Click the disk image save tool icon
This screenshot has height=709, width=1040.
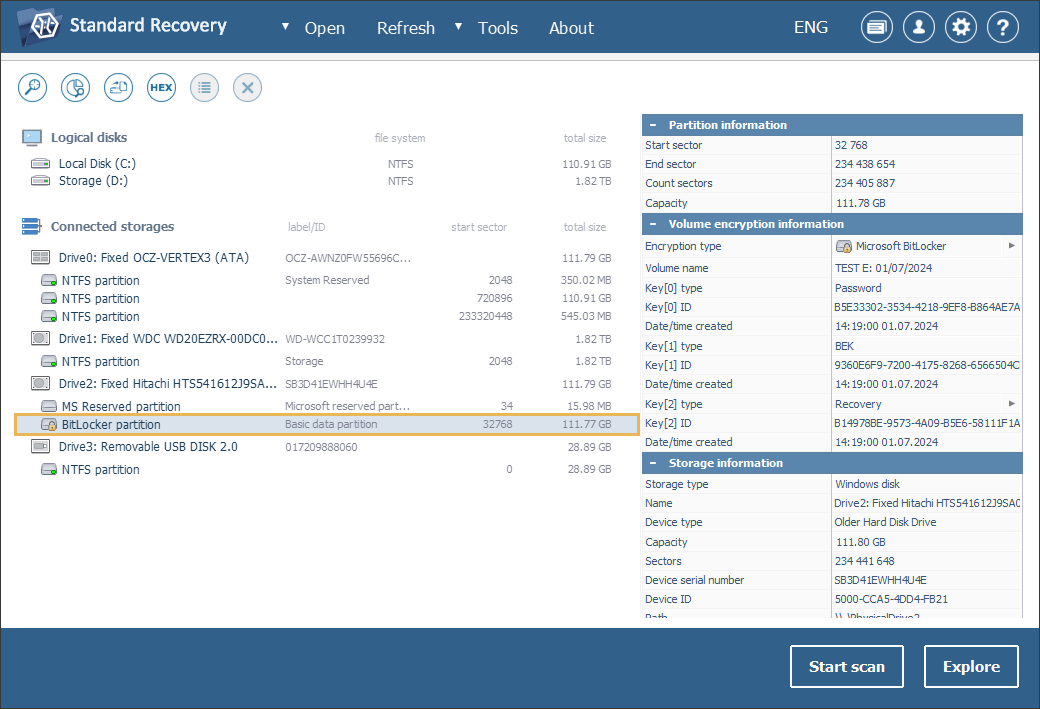pyautogui.click(x=119, y=88)
